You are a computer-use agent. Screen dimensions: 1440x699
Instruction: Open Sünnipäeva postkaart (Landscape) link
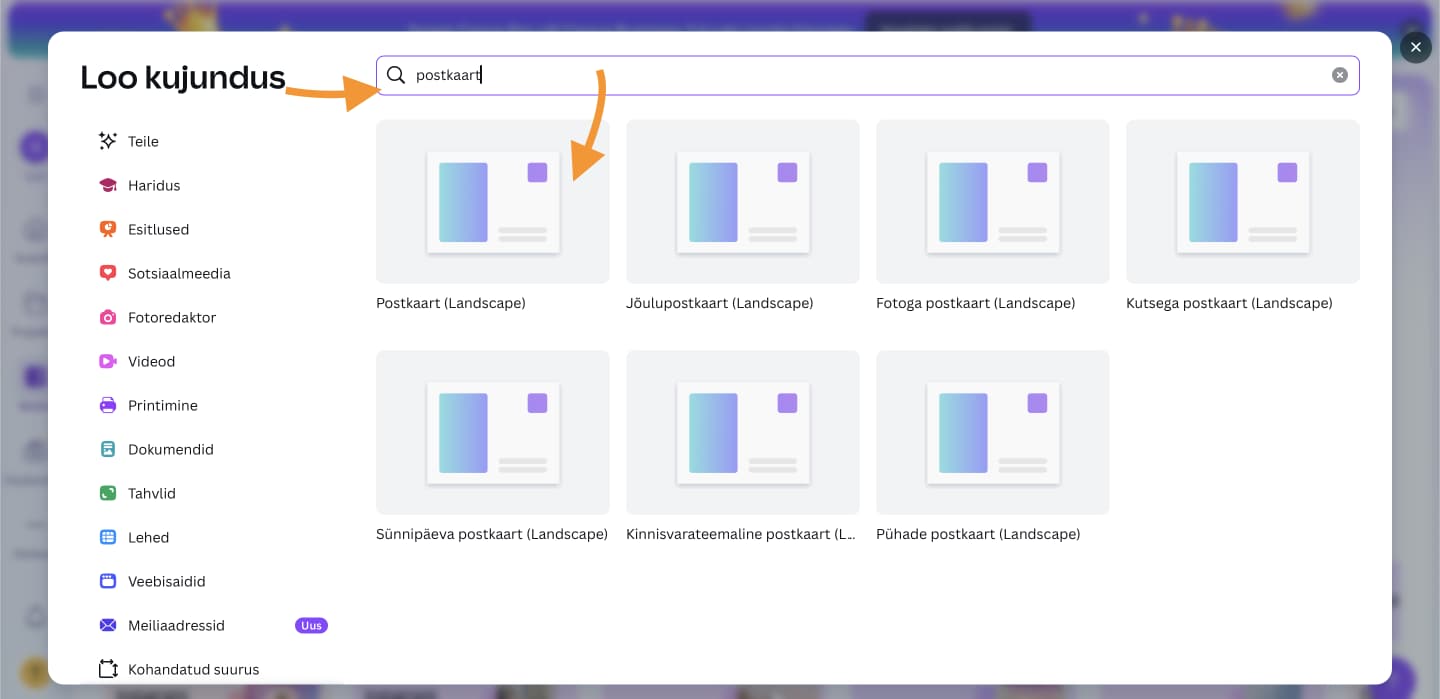492,534
